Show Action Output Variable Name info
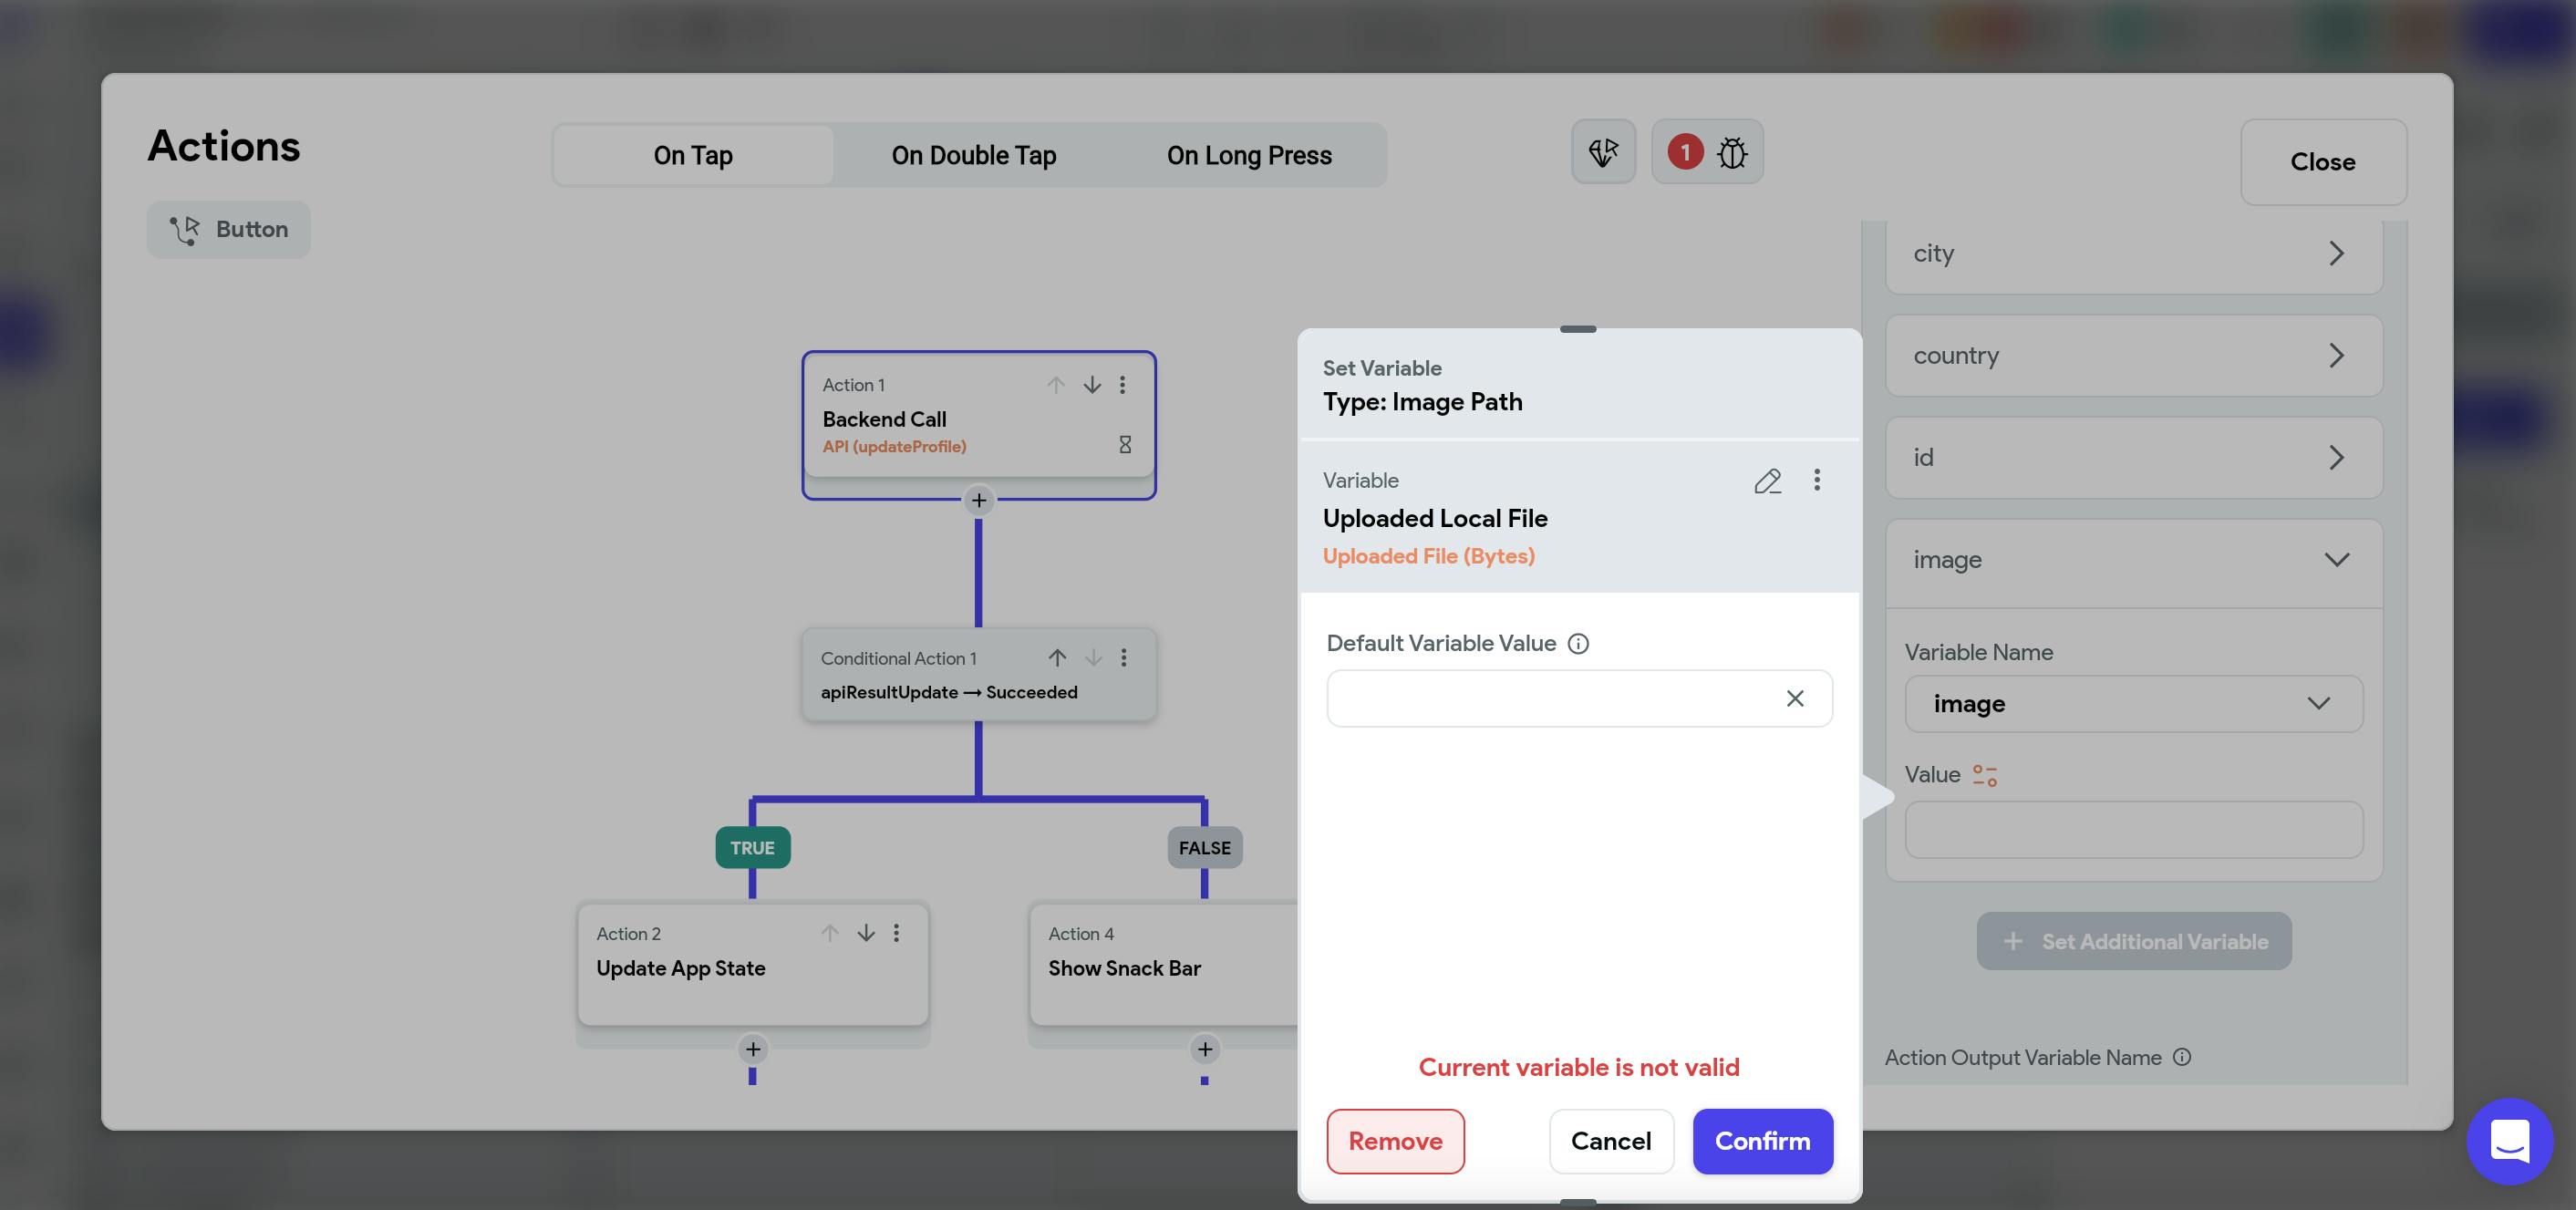The image size is (2576, 1210). [x=2182, y=1057]
